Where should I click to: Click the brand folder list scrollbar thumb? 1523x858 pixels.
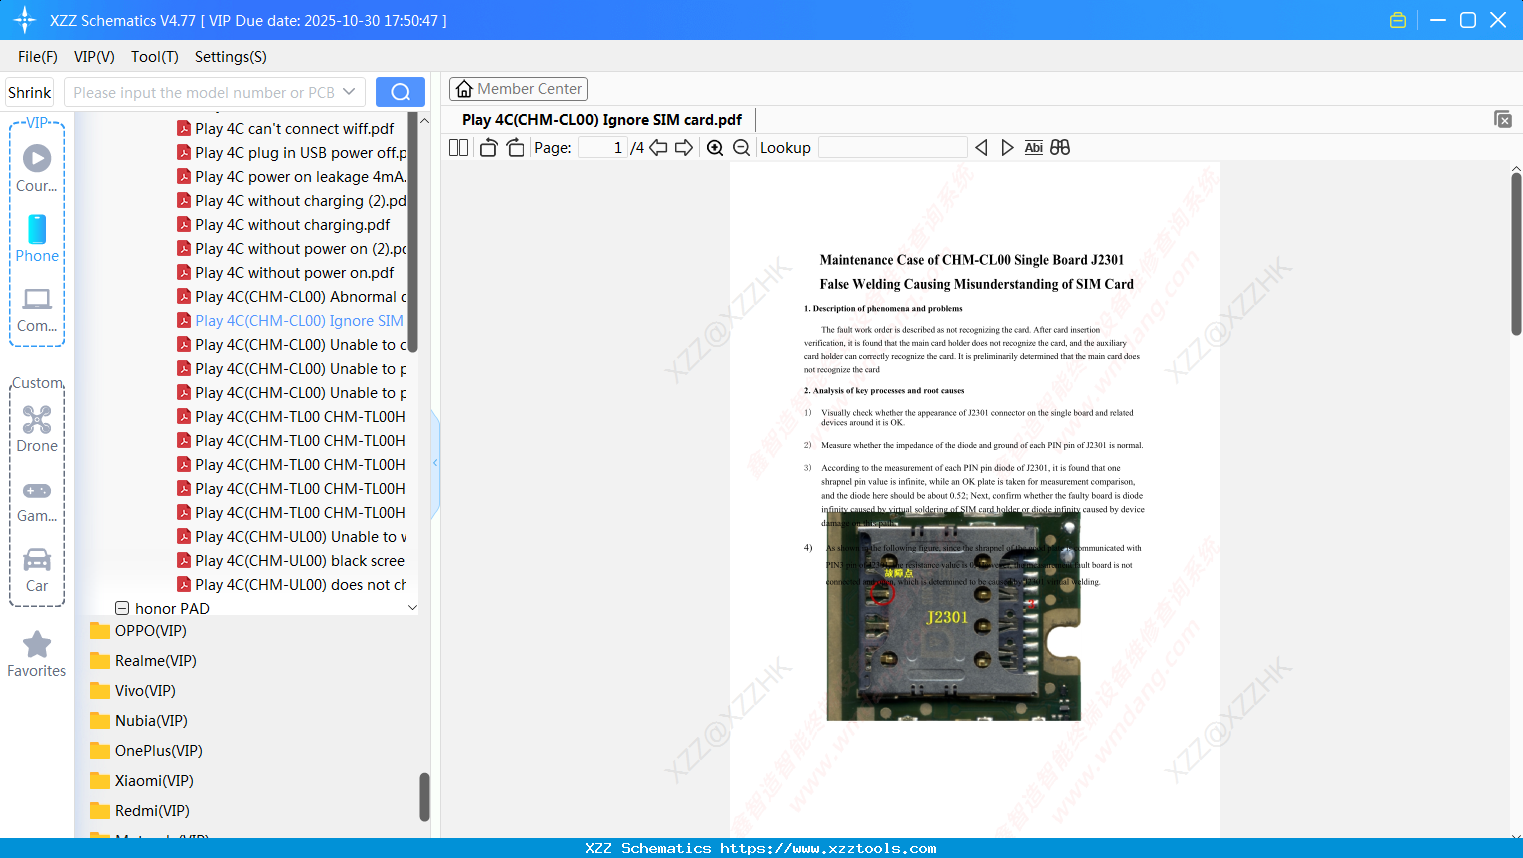pos(424,797)
